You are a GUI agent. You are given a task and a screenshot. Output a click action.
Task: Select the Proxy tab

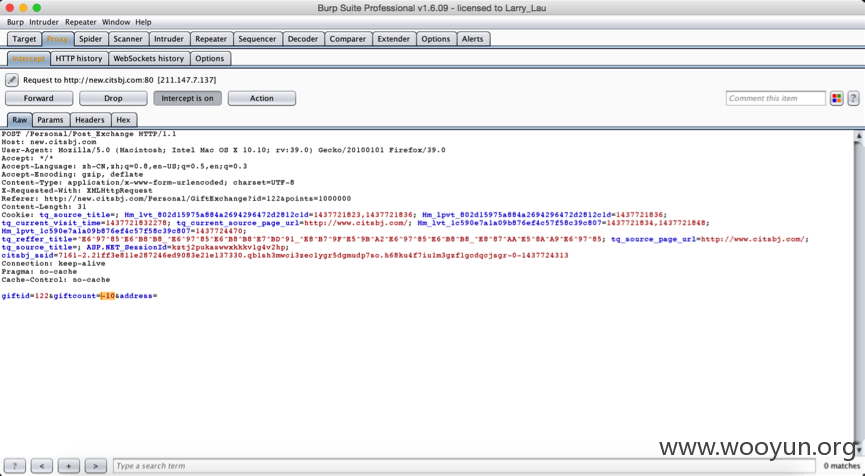pos(57,39)
